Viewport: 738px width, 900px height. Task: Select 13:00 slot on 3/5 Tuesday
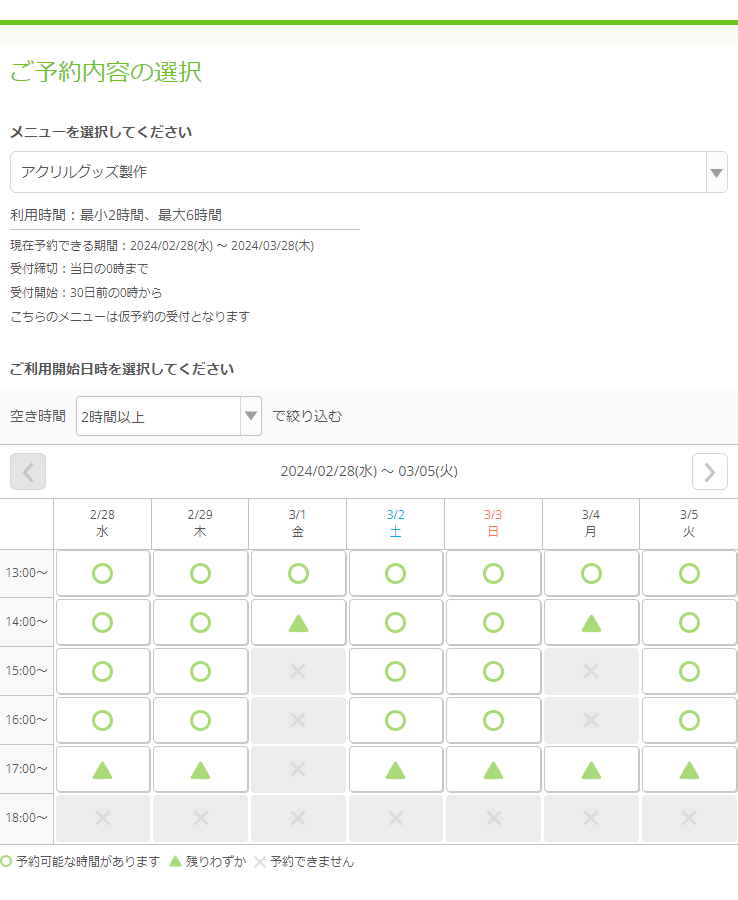[689, 573]
